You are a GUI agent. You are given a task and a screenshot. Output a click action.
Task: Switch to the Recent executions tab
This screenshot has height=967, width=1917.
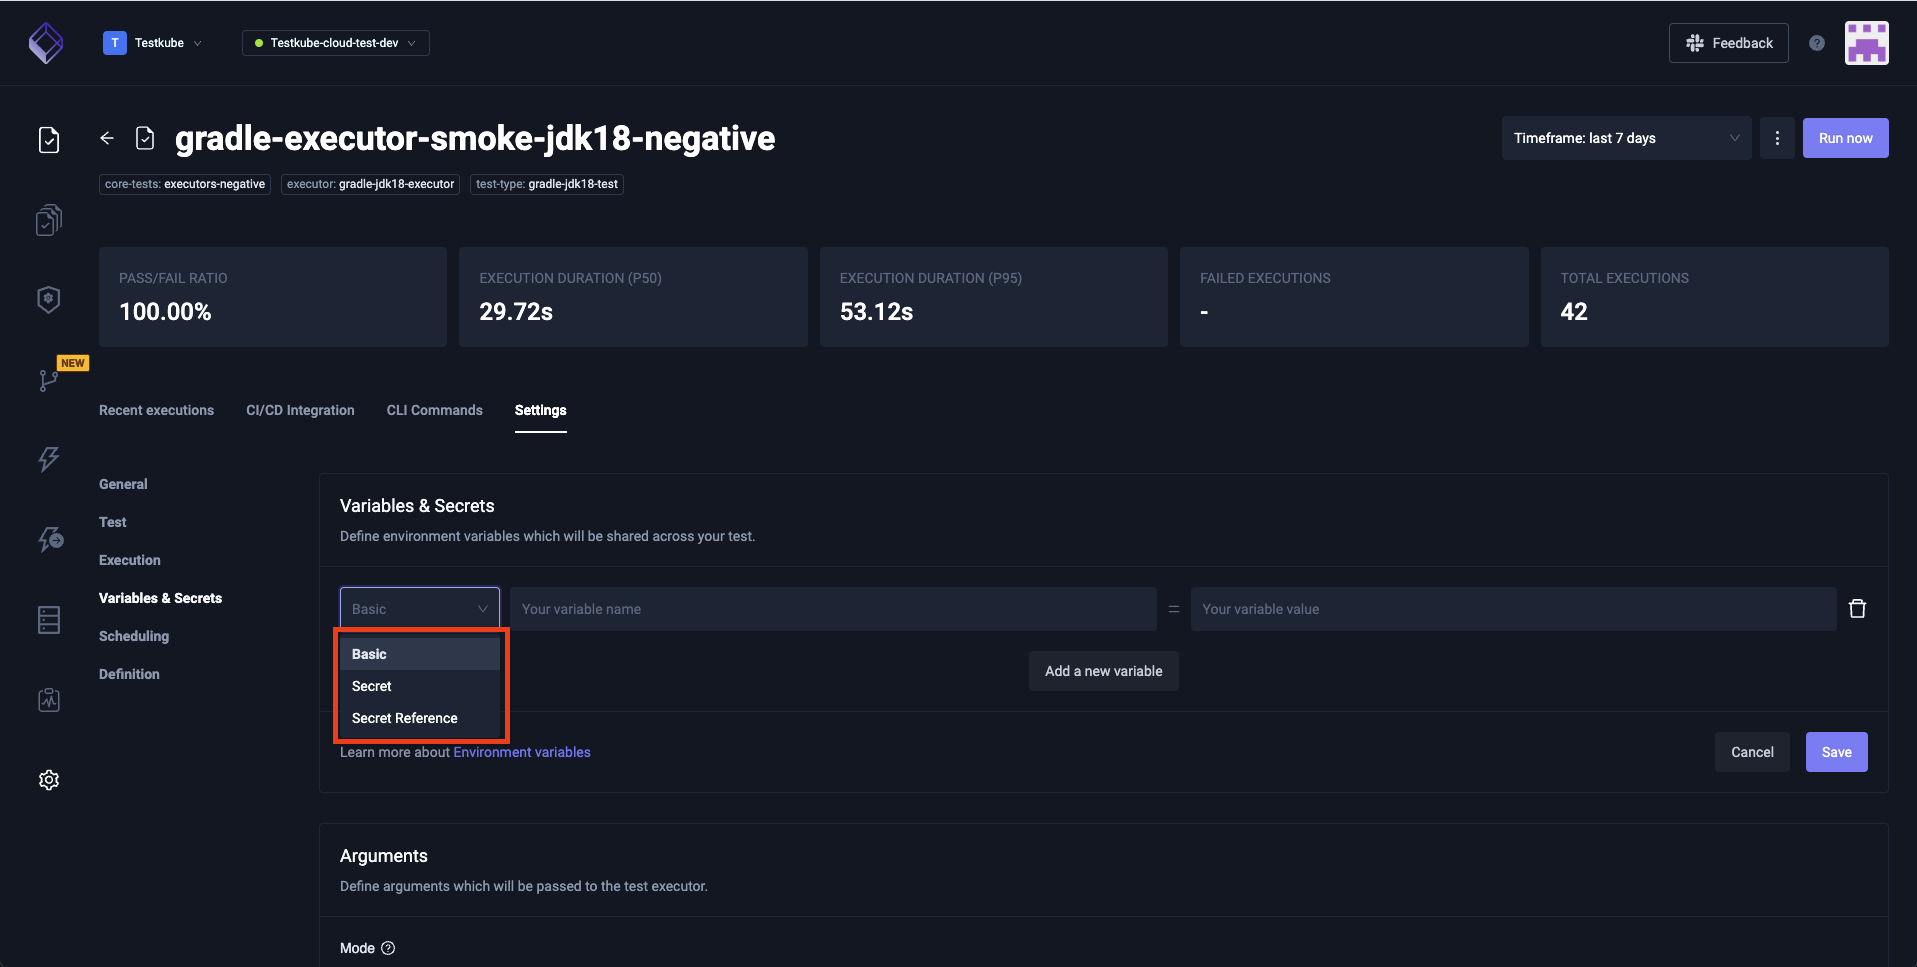[156, 410]
